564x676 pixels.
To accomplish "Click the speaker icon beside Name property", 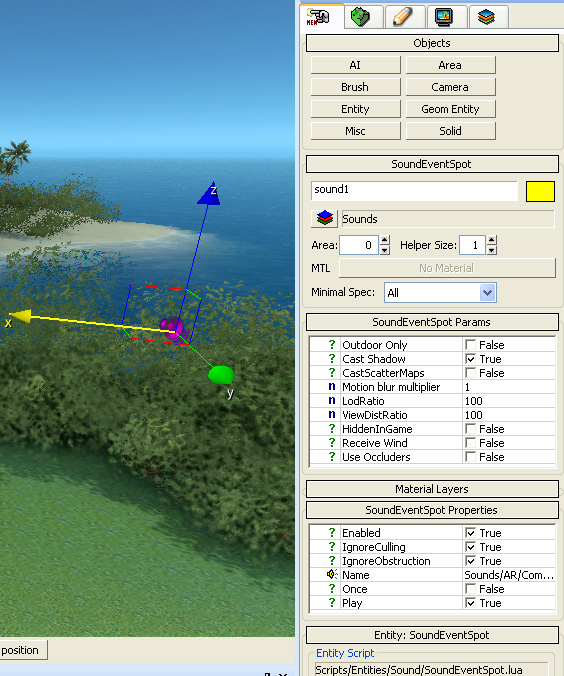I will click(332, 575).
